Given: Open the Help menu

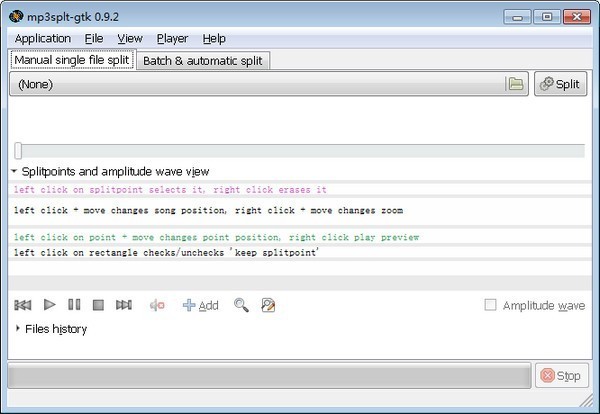Looking at the screenshot, I should [214, 39].
